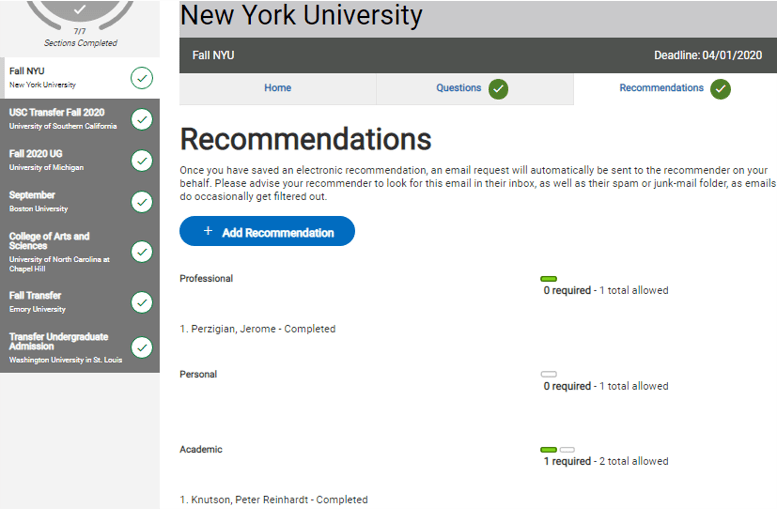Click checkmark for College of Arts and Sciences
The height and width of the screenshot is (509, 777).
tap(142, 251)
